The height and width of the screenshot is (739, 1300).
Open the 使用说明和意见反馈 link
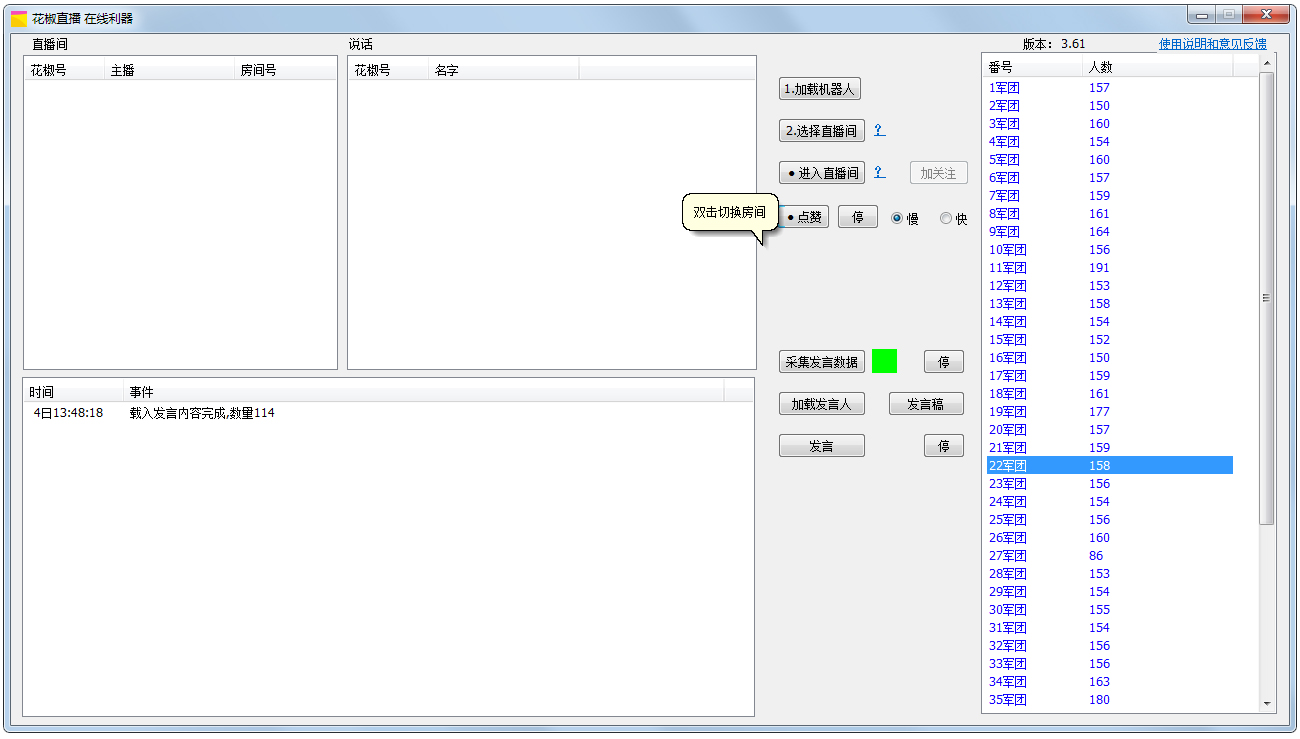point(1212,44)
